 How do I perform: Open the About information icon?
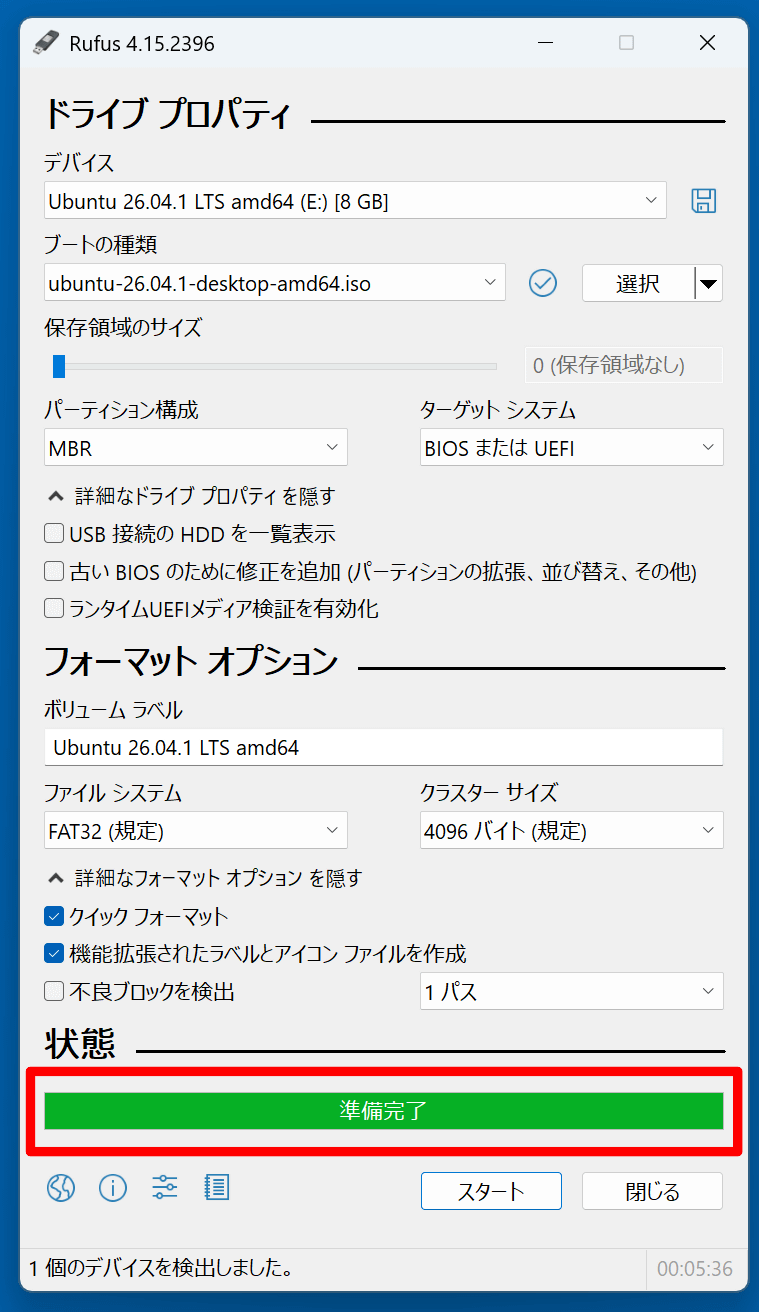pyautogui.click(x=113, y=1188)
